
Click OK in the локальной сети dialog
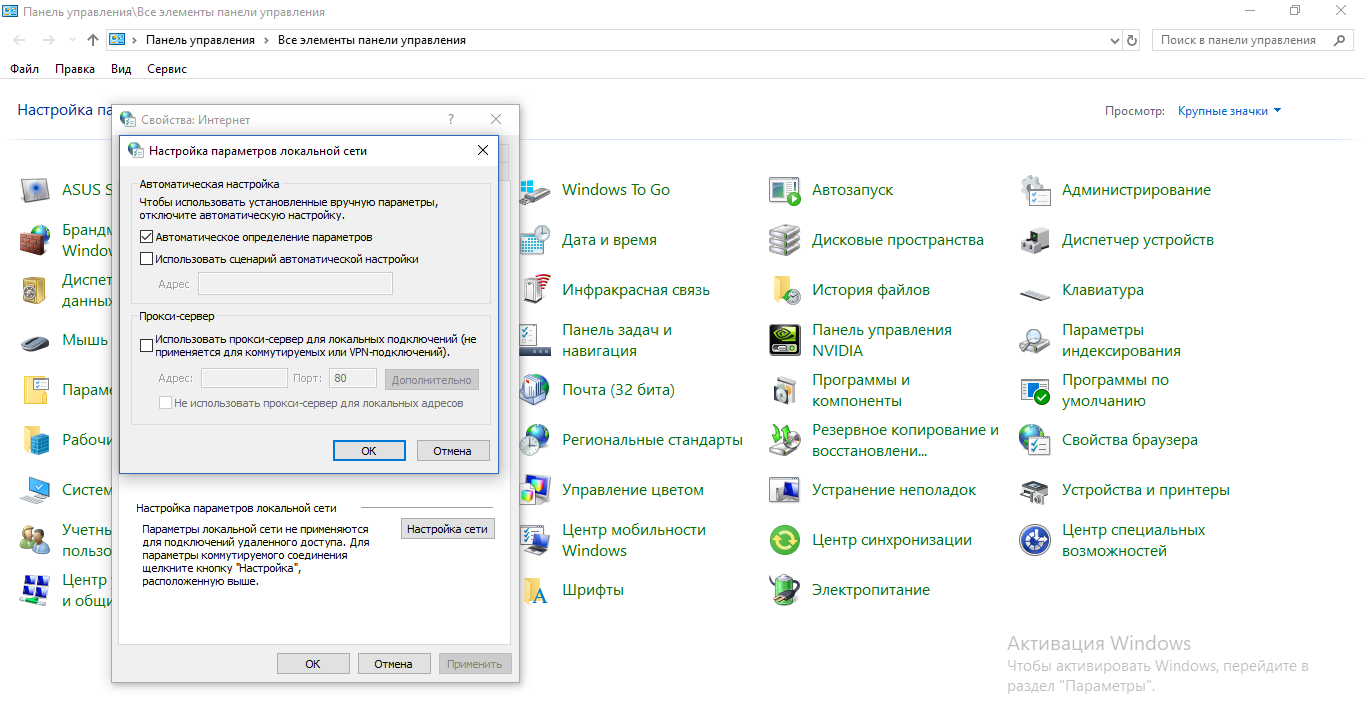[369, 451]
